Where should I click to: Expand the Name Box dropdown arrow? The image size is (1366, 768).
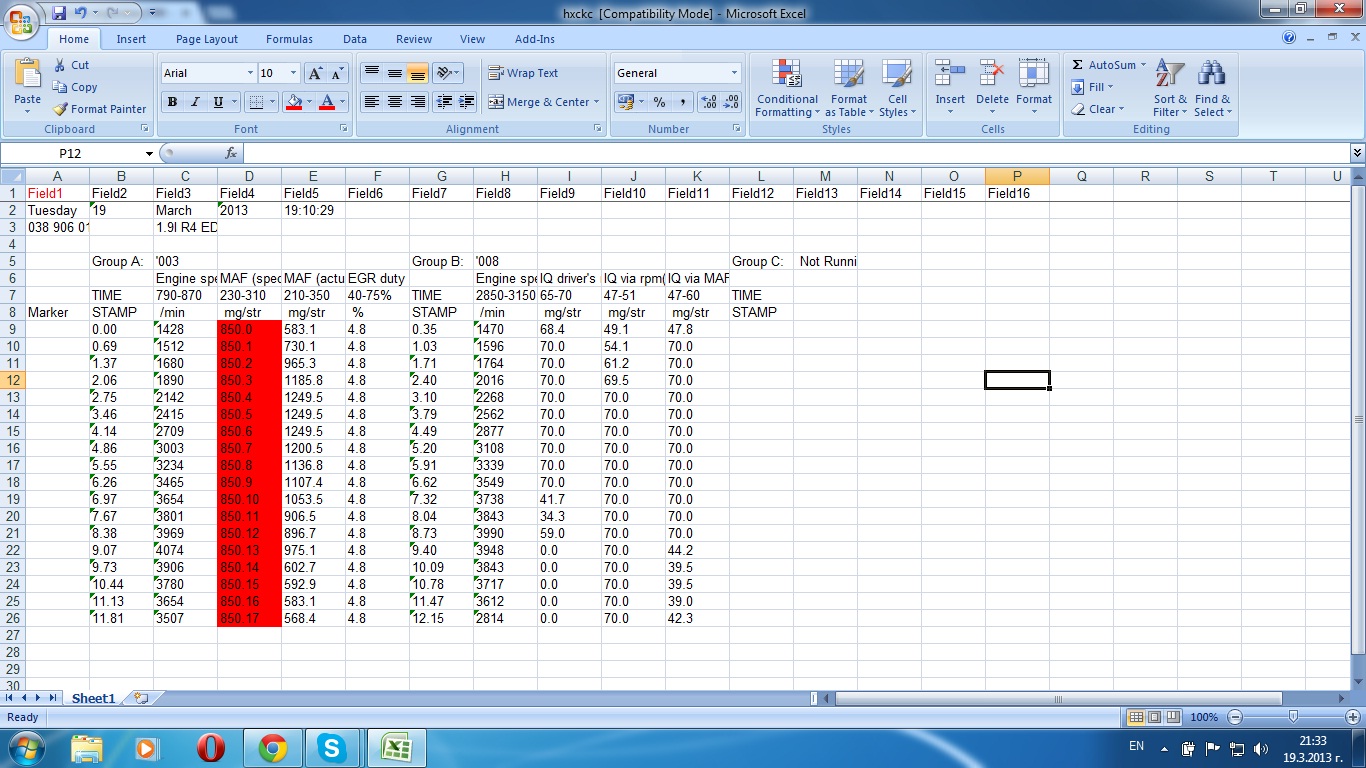coord(150,154)
